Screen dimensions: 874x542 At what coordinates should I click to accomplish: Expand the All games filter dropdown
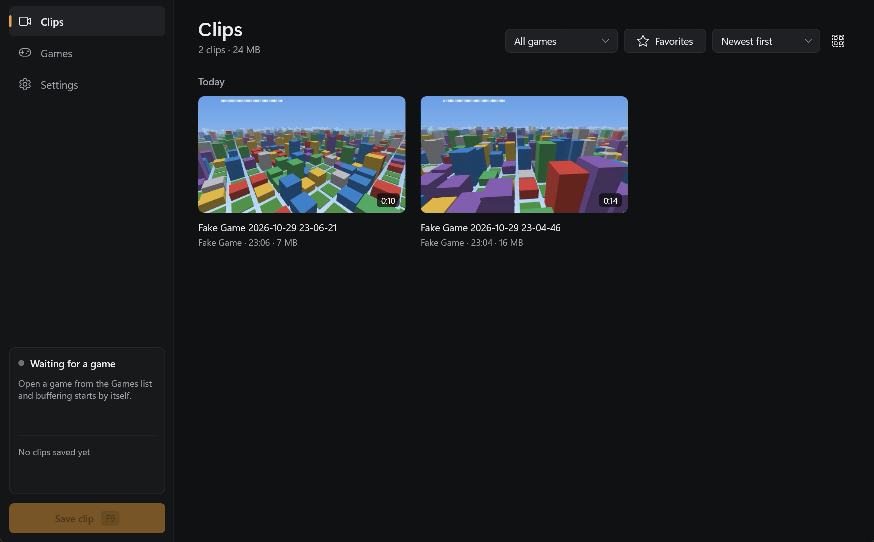point(561,41)
